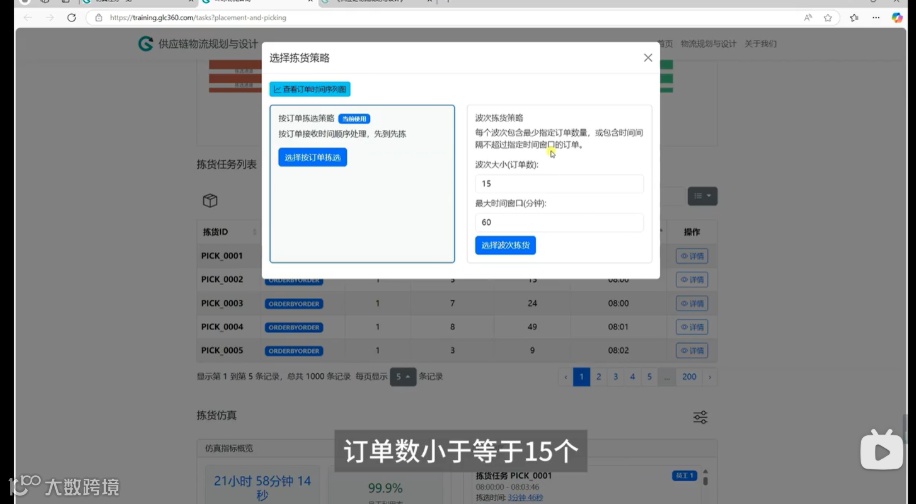Click the ORDERBYORDER badge in the PICK_0004 row
The image size is (916, 504).
[x=294, y=327]
